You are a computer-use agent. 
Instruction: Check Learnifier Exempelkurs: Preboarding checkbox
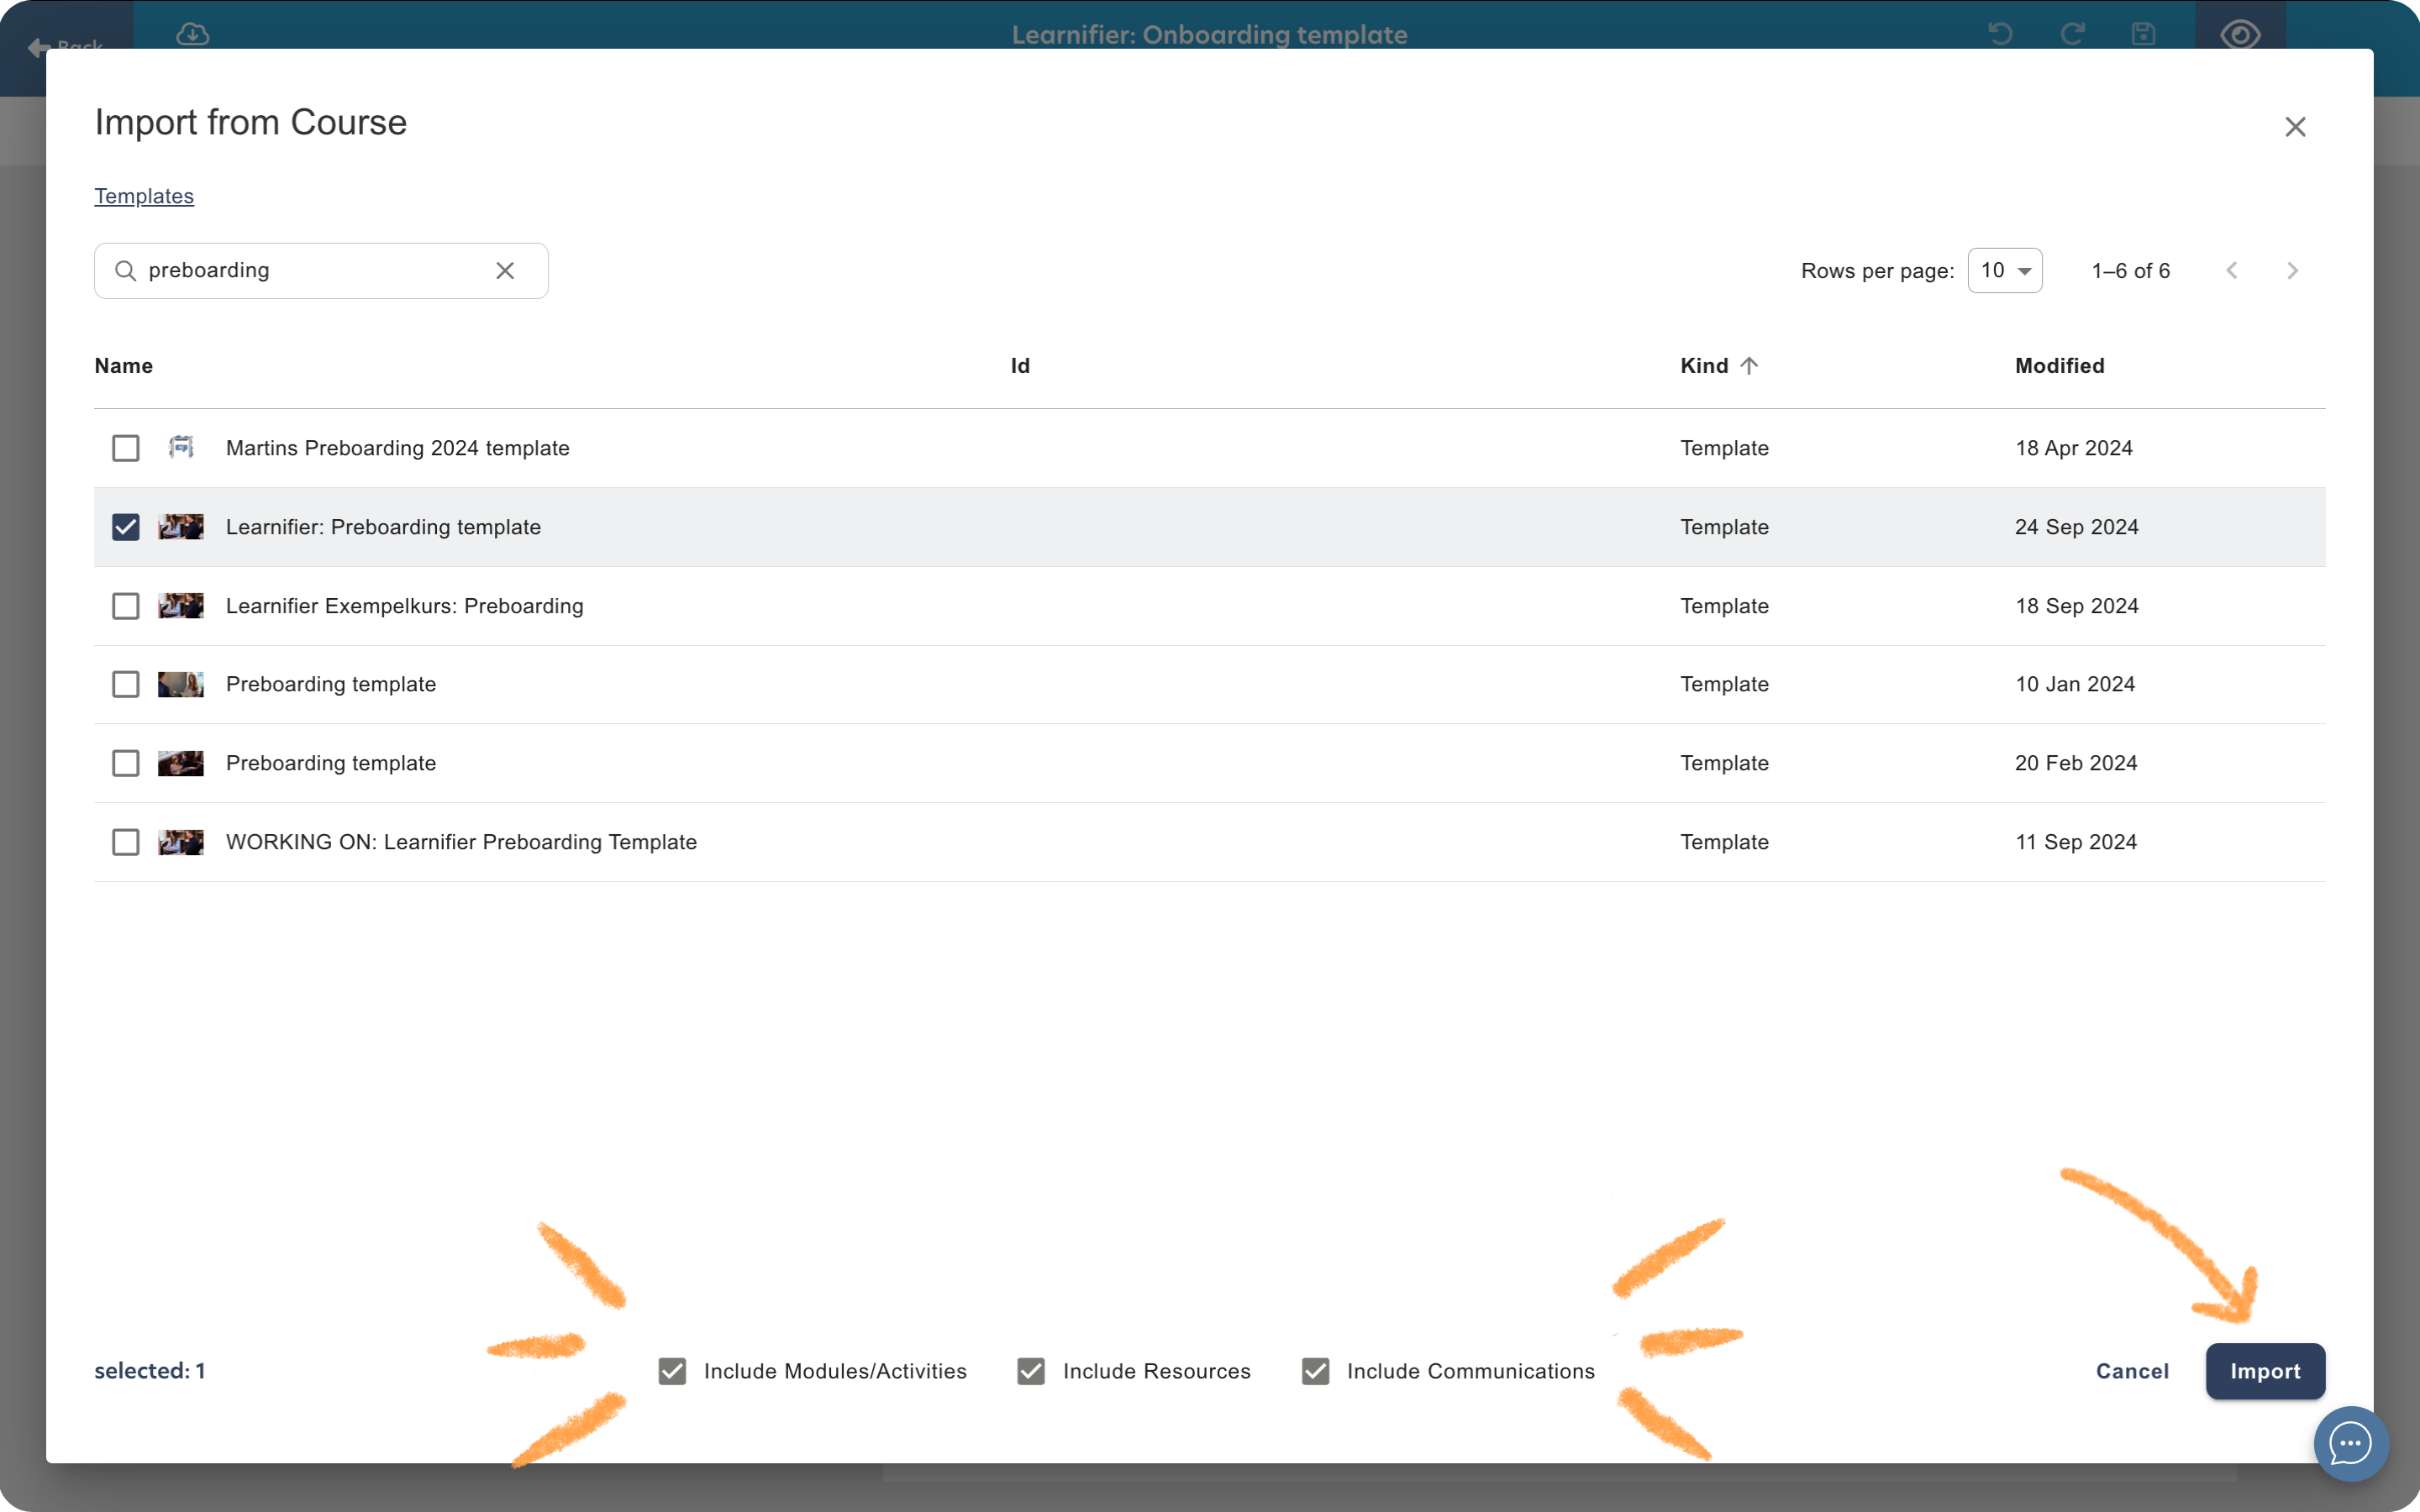tap(126, 606)
